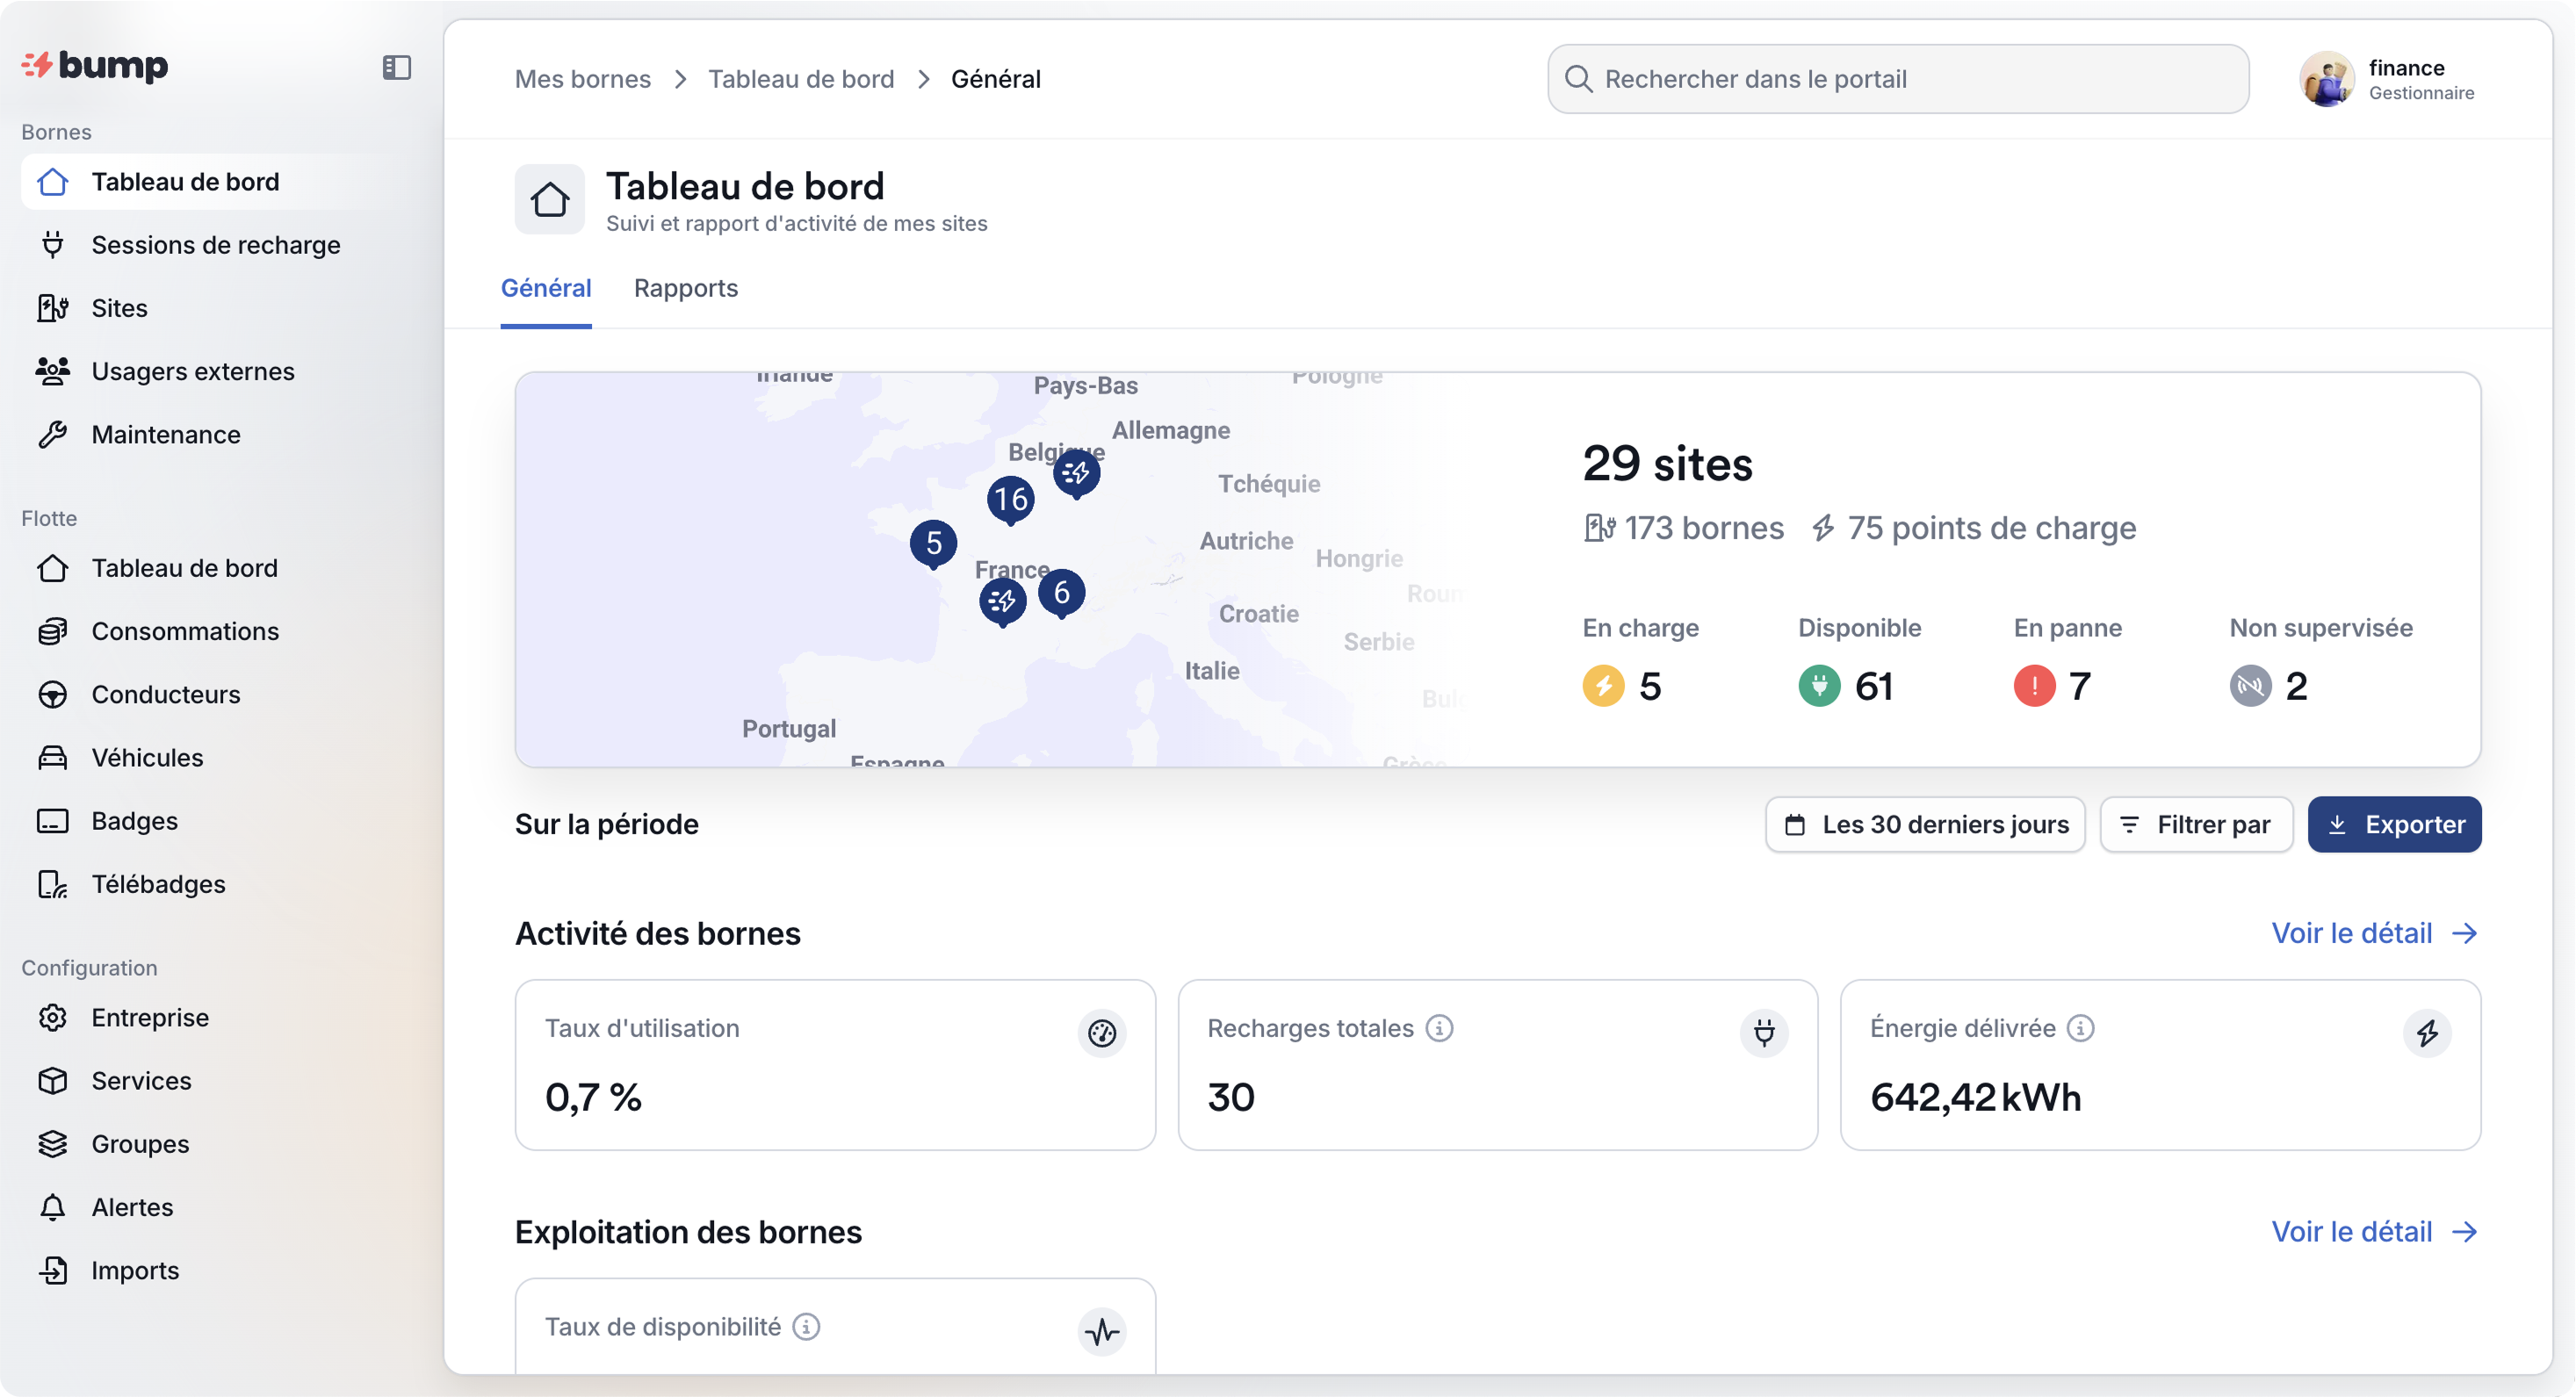The image size is (2576, 1397).
Task: Open Sites charging station icon
Action: [53, 308]
